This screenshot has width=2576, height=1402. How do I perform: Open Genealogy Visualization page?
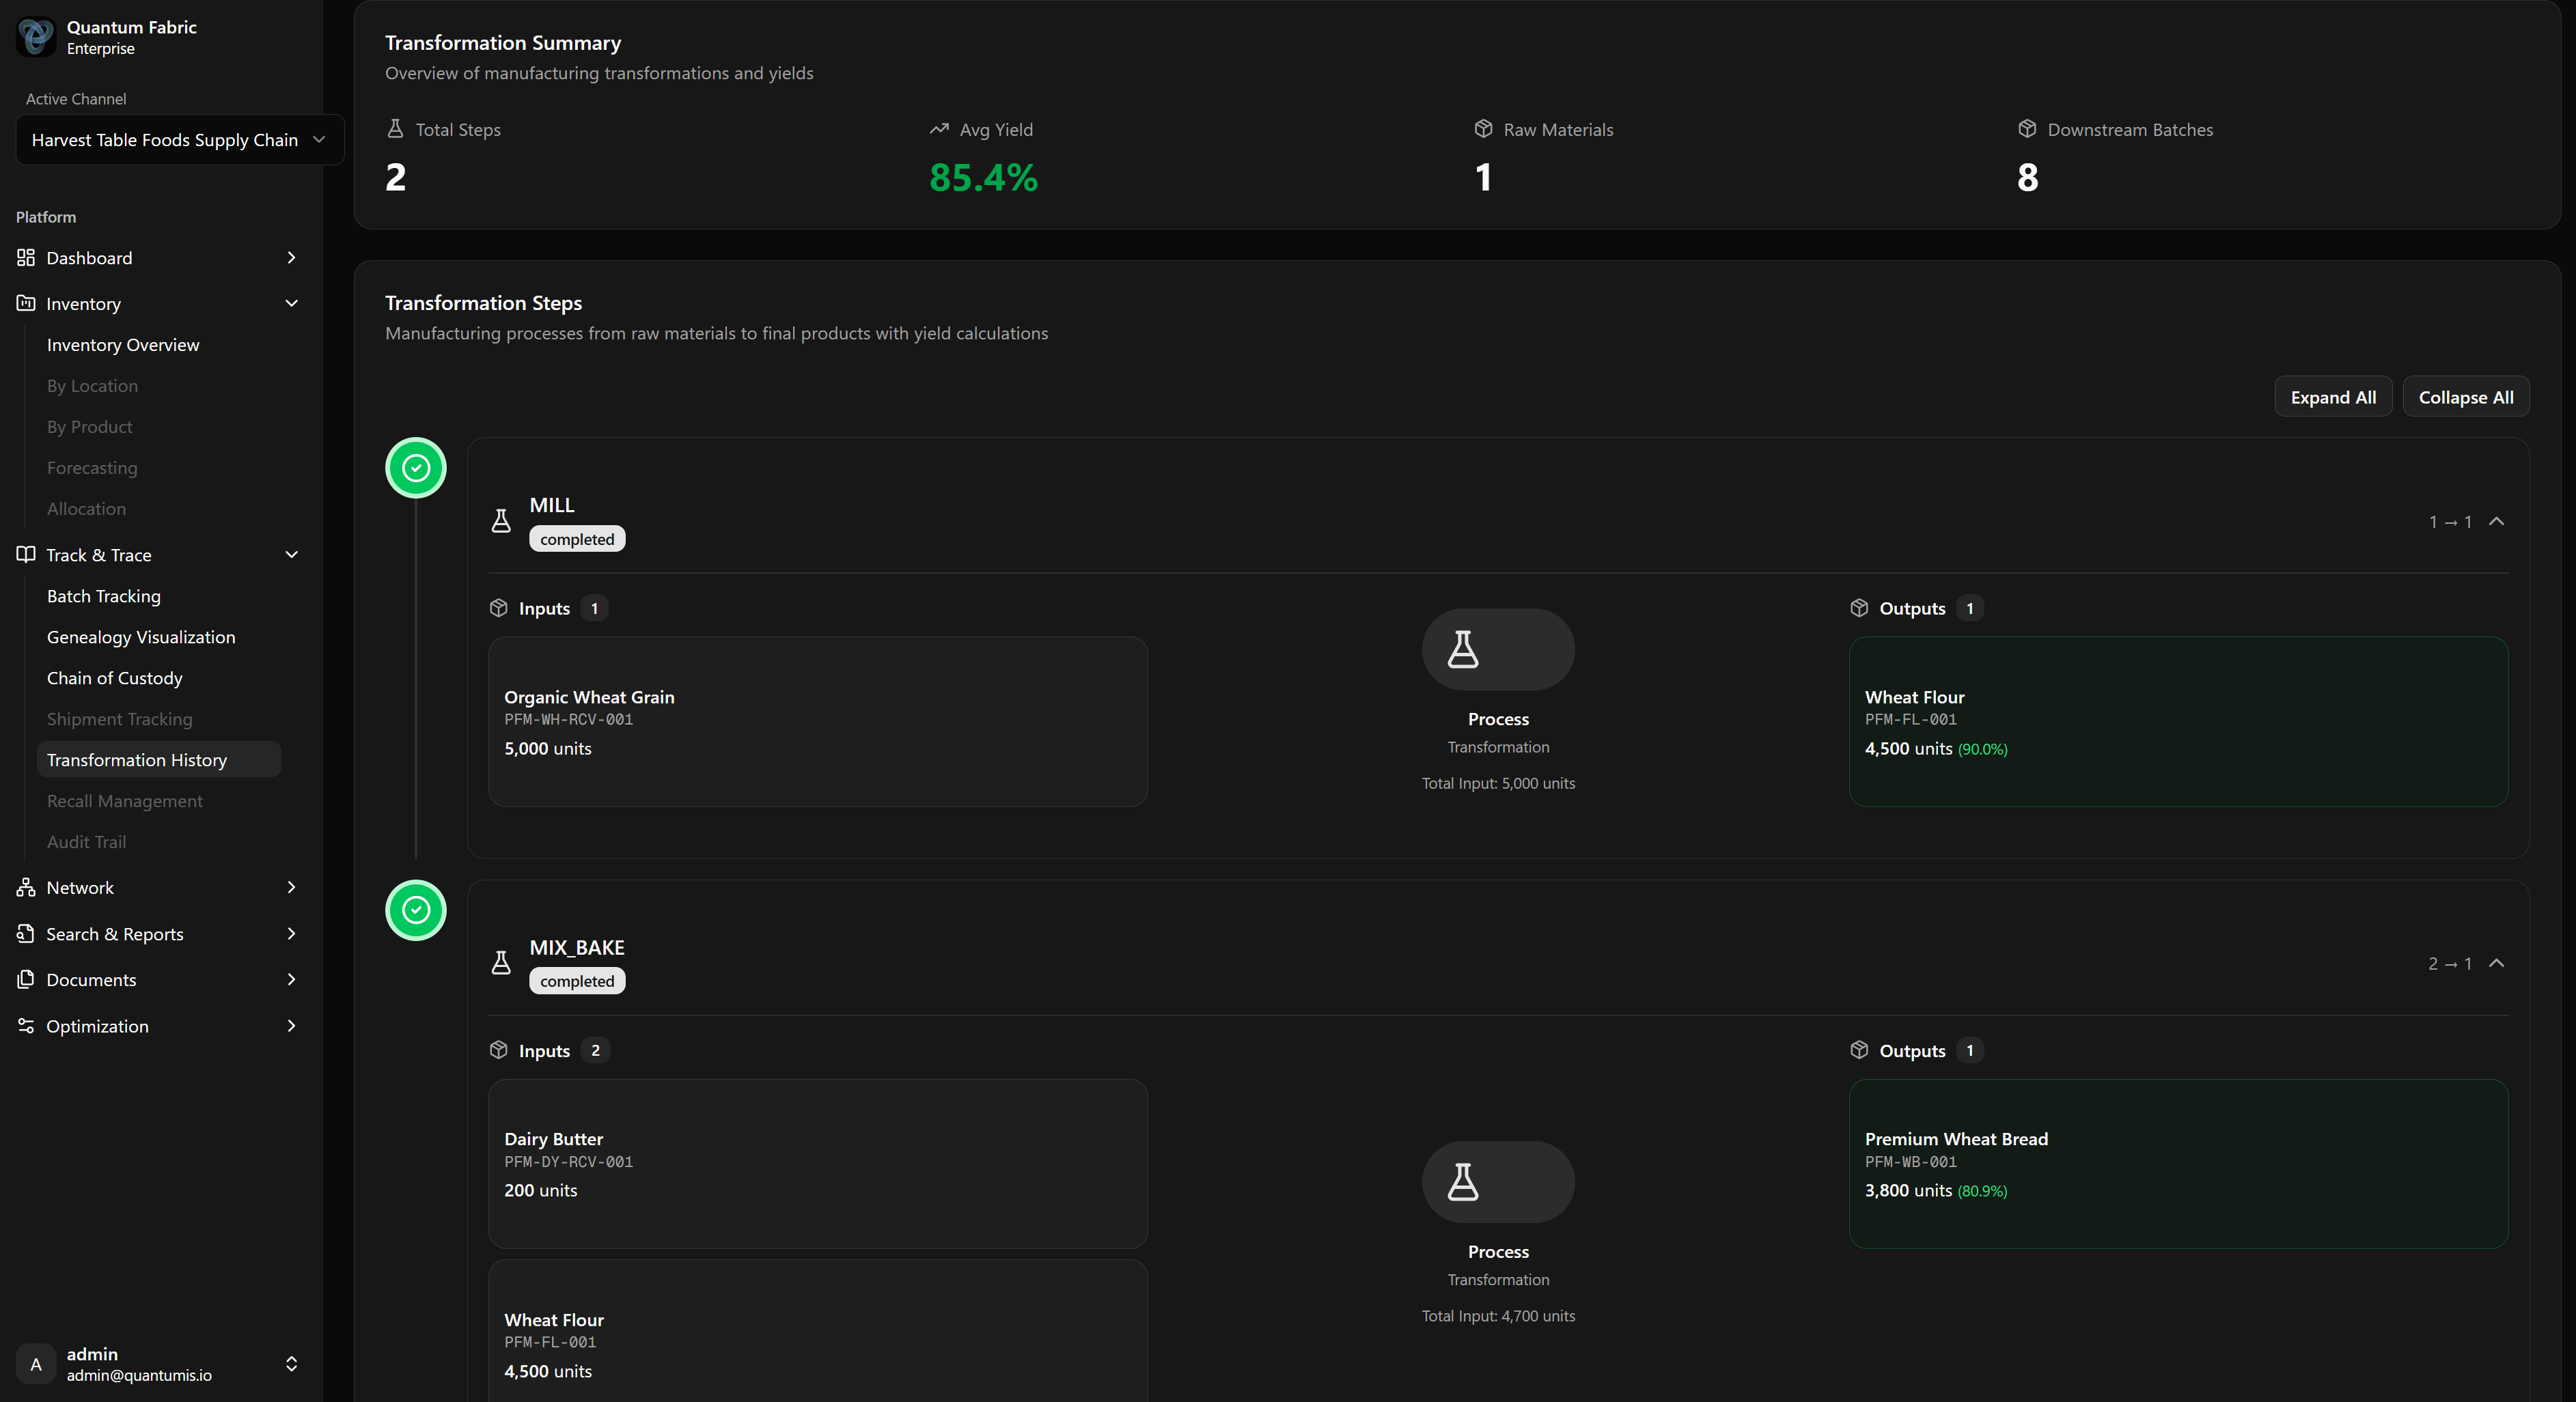pyautogui.click(x=141, y=637)
